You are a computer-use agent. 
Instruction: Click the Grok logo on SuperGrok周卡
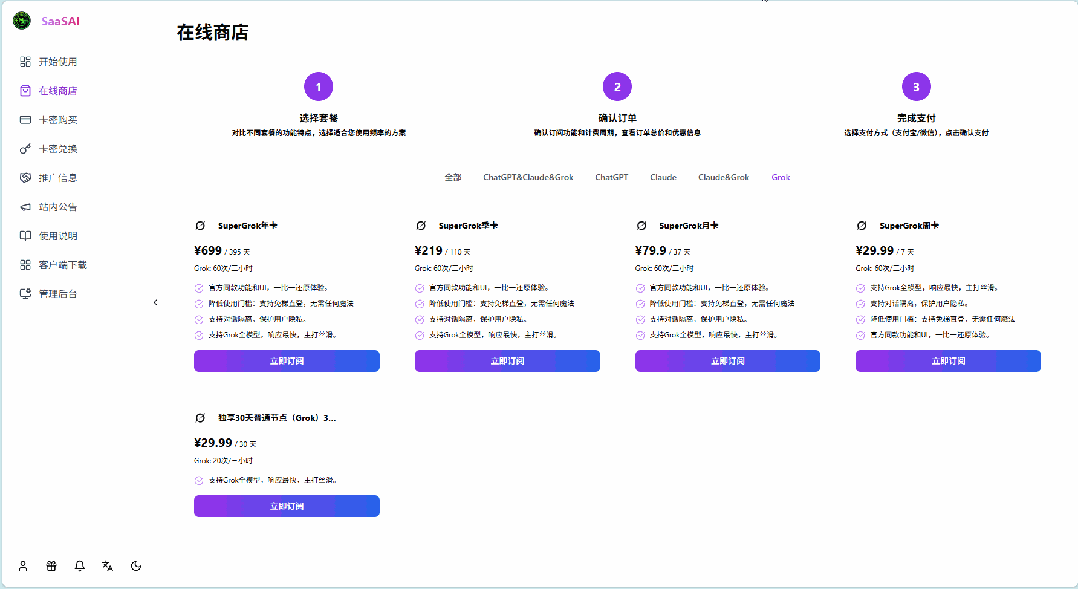[861, 225]
